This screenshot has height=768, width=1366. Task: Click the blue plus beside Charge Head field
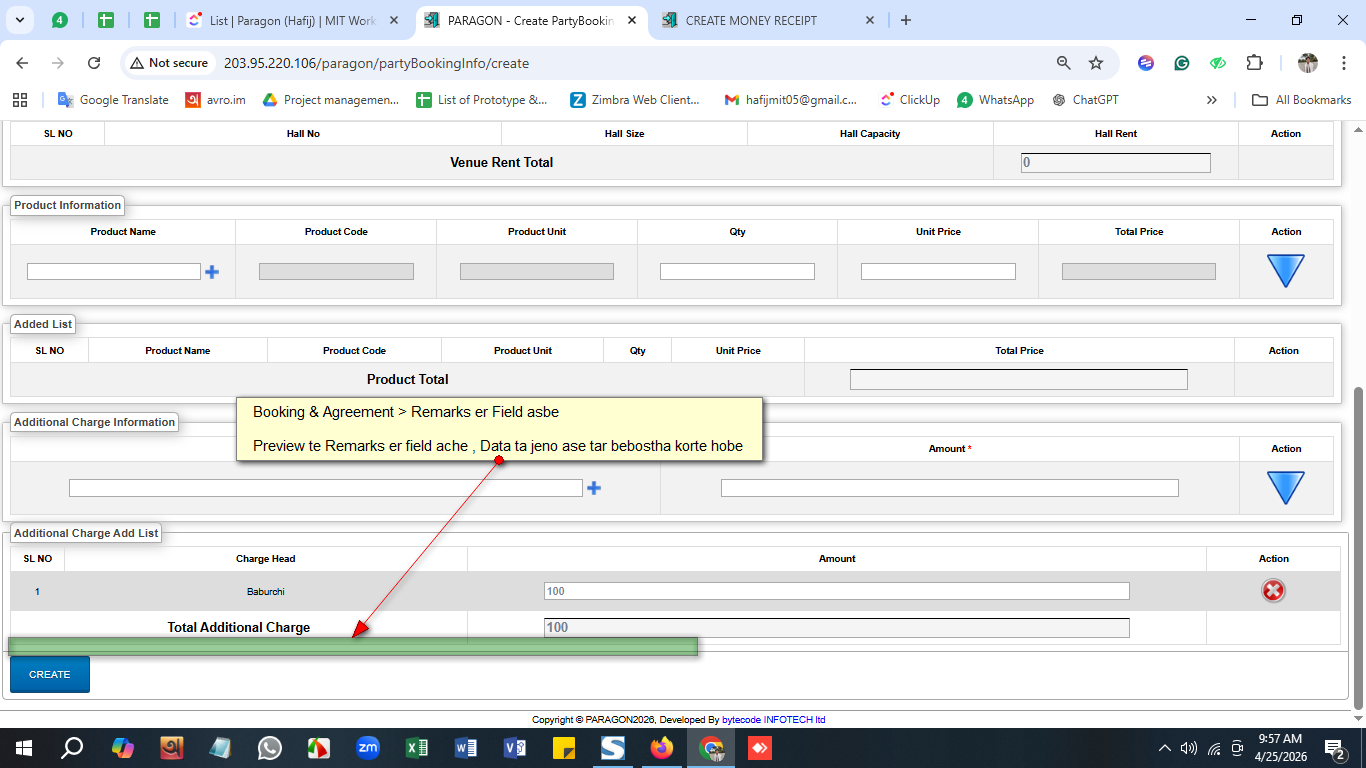point(594,488)
